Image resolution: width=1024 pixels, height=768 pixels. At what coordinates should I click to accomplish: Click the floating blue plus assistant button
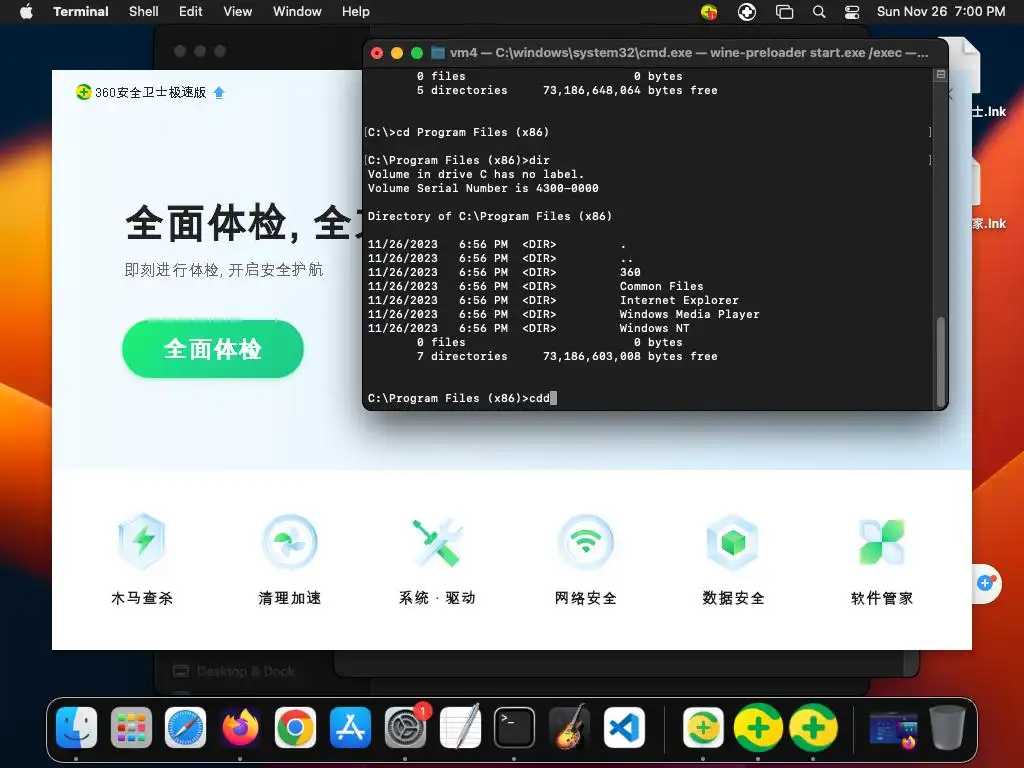coord(985,583)
